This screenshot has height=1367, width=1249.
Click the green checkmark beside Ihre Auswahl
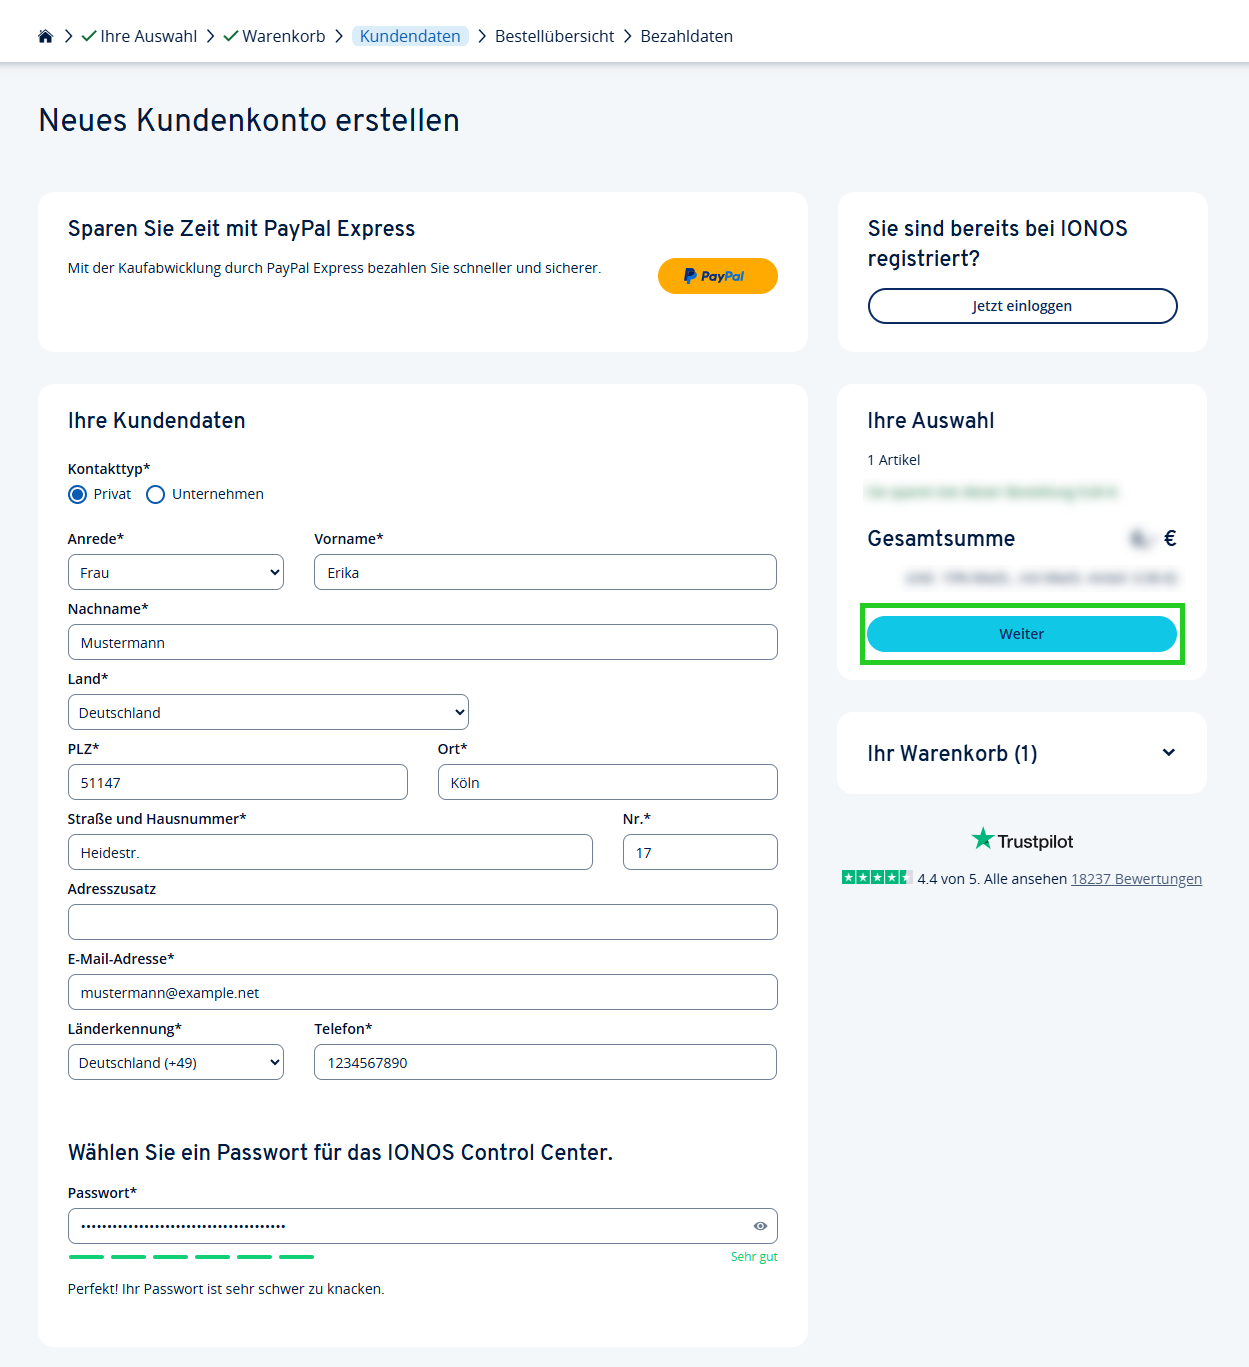(86, 35)
